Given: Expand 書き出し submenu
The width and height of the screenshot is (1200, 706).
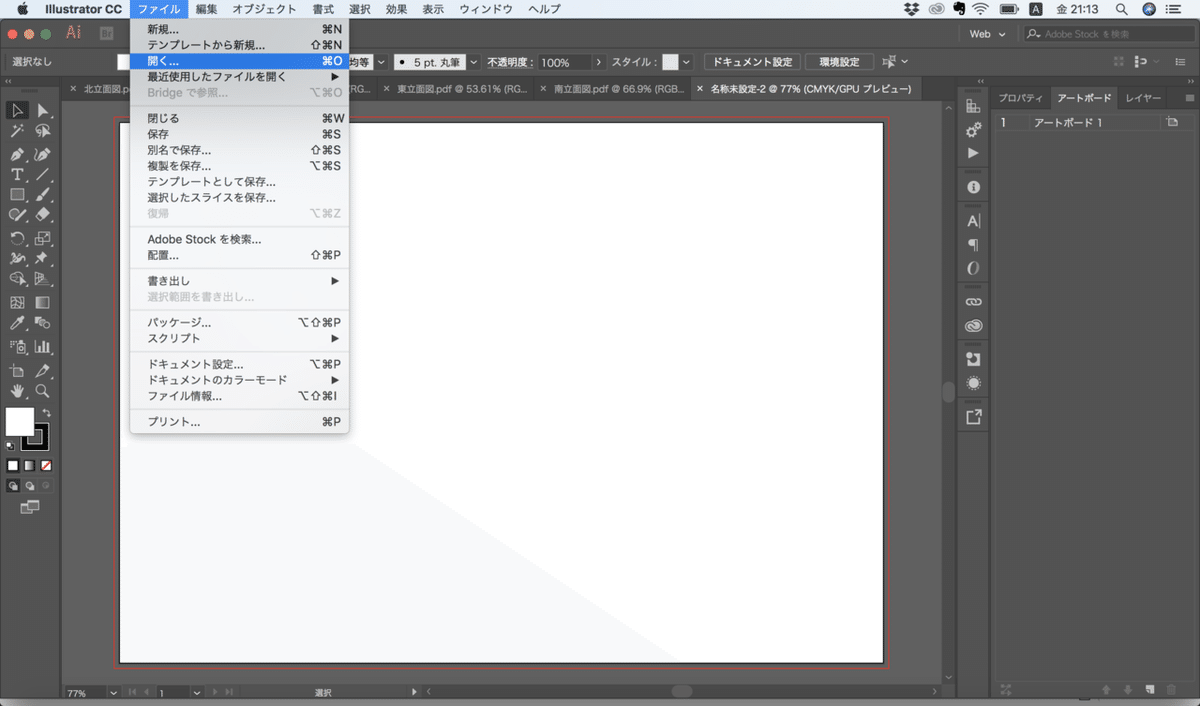Looking at the screenshot, I should (239, 281).
